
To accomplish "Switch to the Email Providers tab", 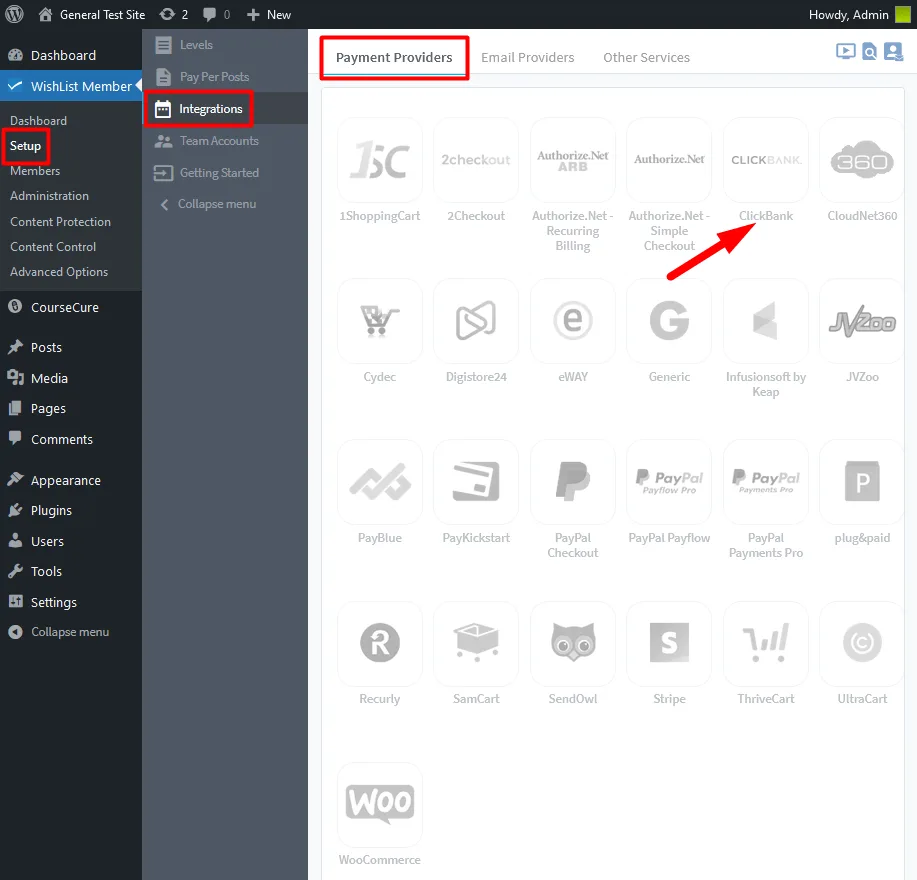I will 528,57.
